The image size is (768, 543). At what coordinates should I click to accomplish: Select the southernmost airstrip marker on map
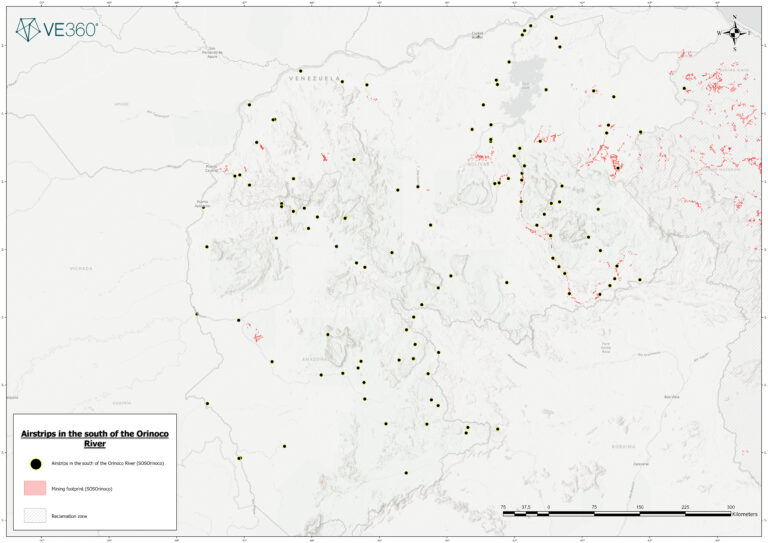tap(406, 473)
